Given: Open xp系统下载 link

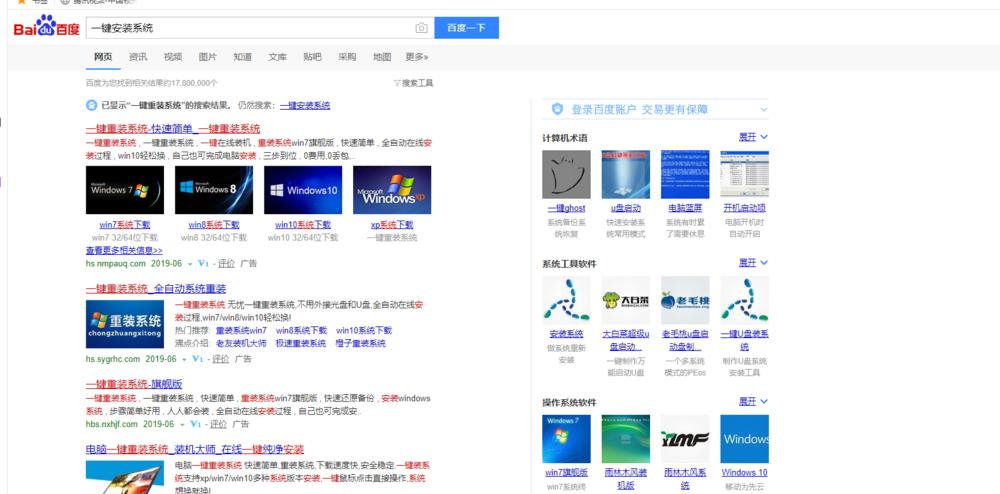Looking at the screenshot, I should (392, 225).
